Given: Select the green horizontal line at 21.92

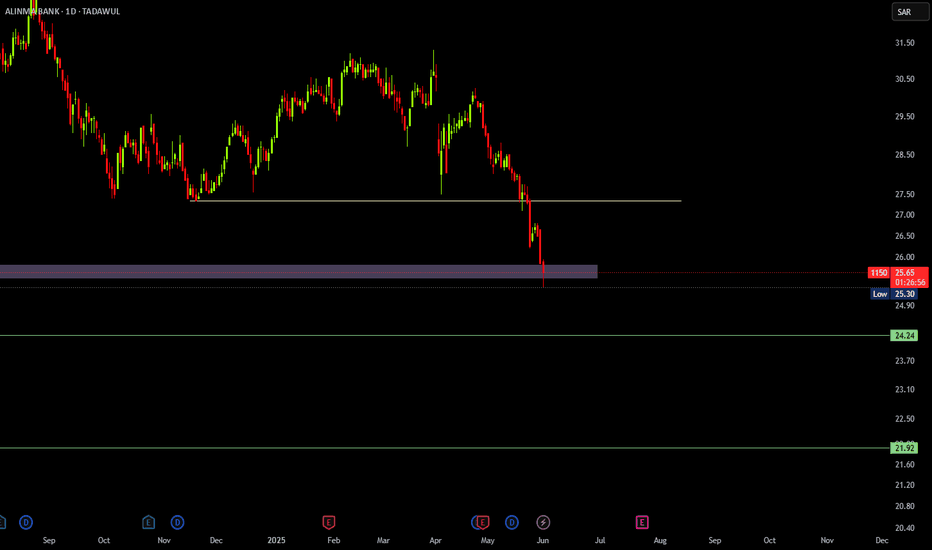Looking at the screenshot, I should click(x=445, y=448).
